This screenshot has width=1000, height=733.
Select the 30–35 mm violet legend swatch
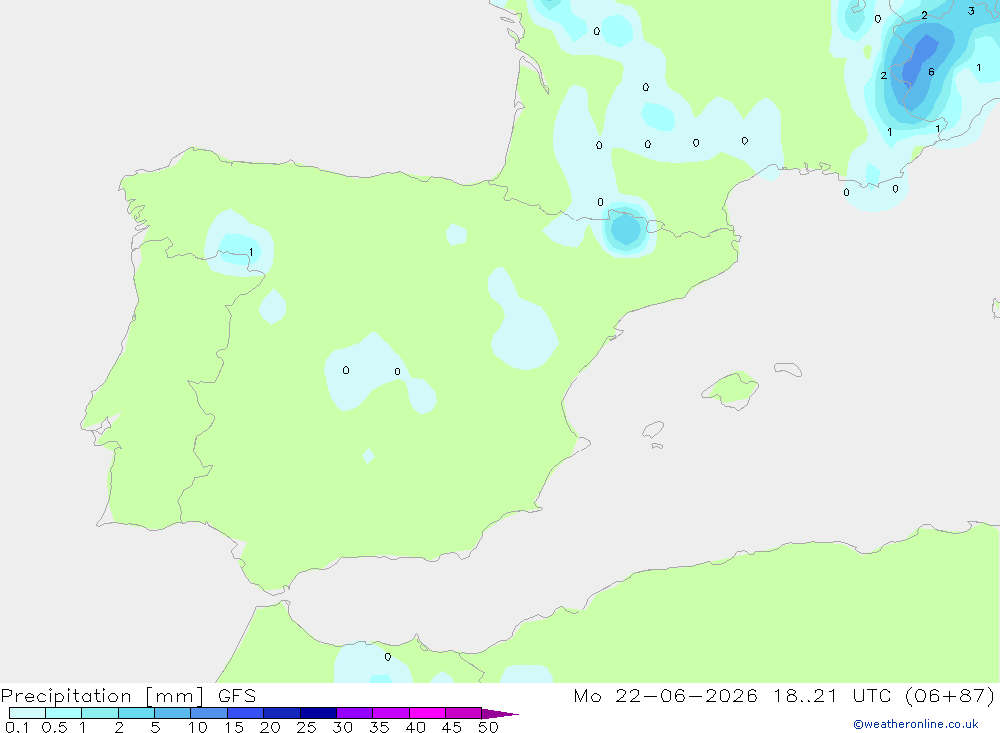point(355,713)
